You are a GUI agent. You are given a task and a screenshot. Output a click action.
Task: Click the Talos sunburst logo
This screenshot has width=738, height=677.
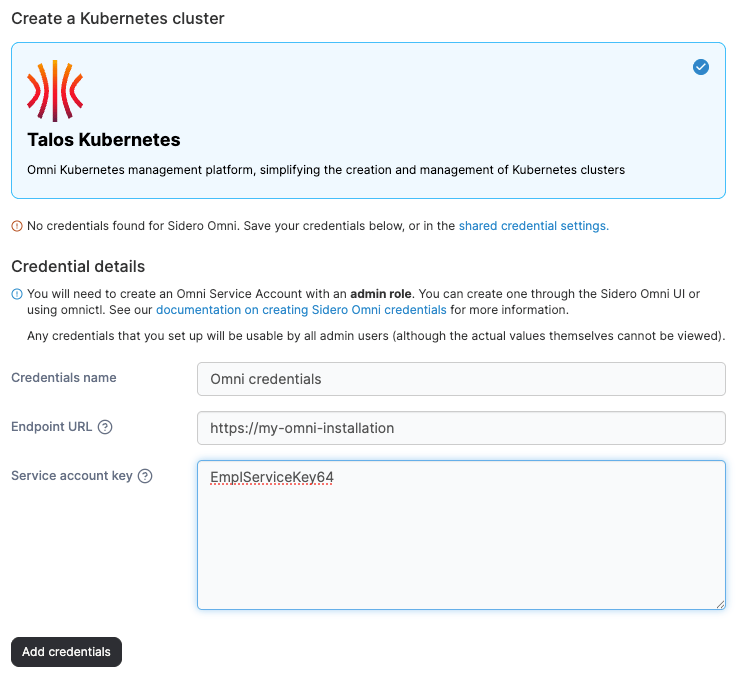click(55, 91)
